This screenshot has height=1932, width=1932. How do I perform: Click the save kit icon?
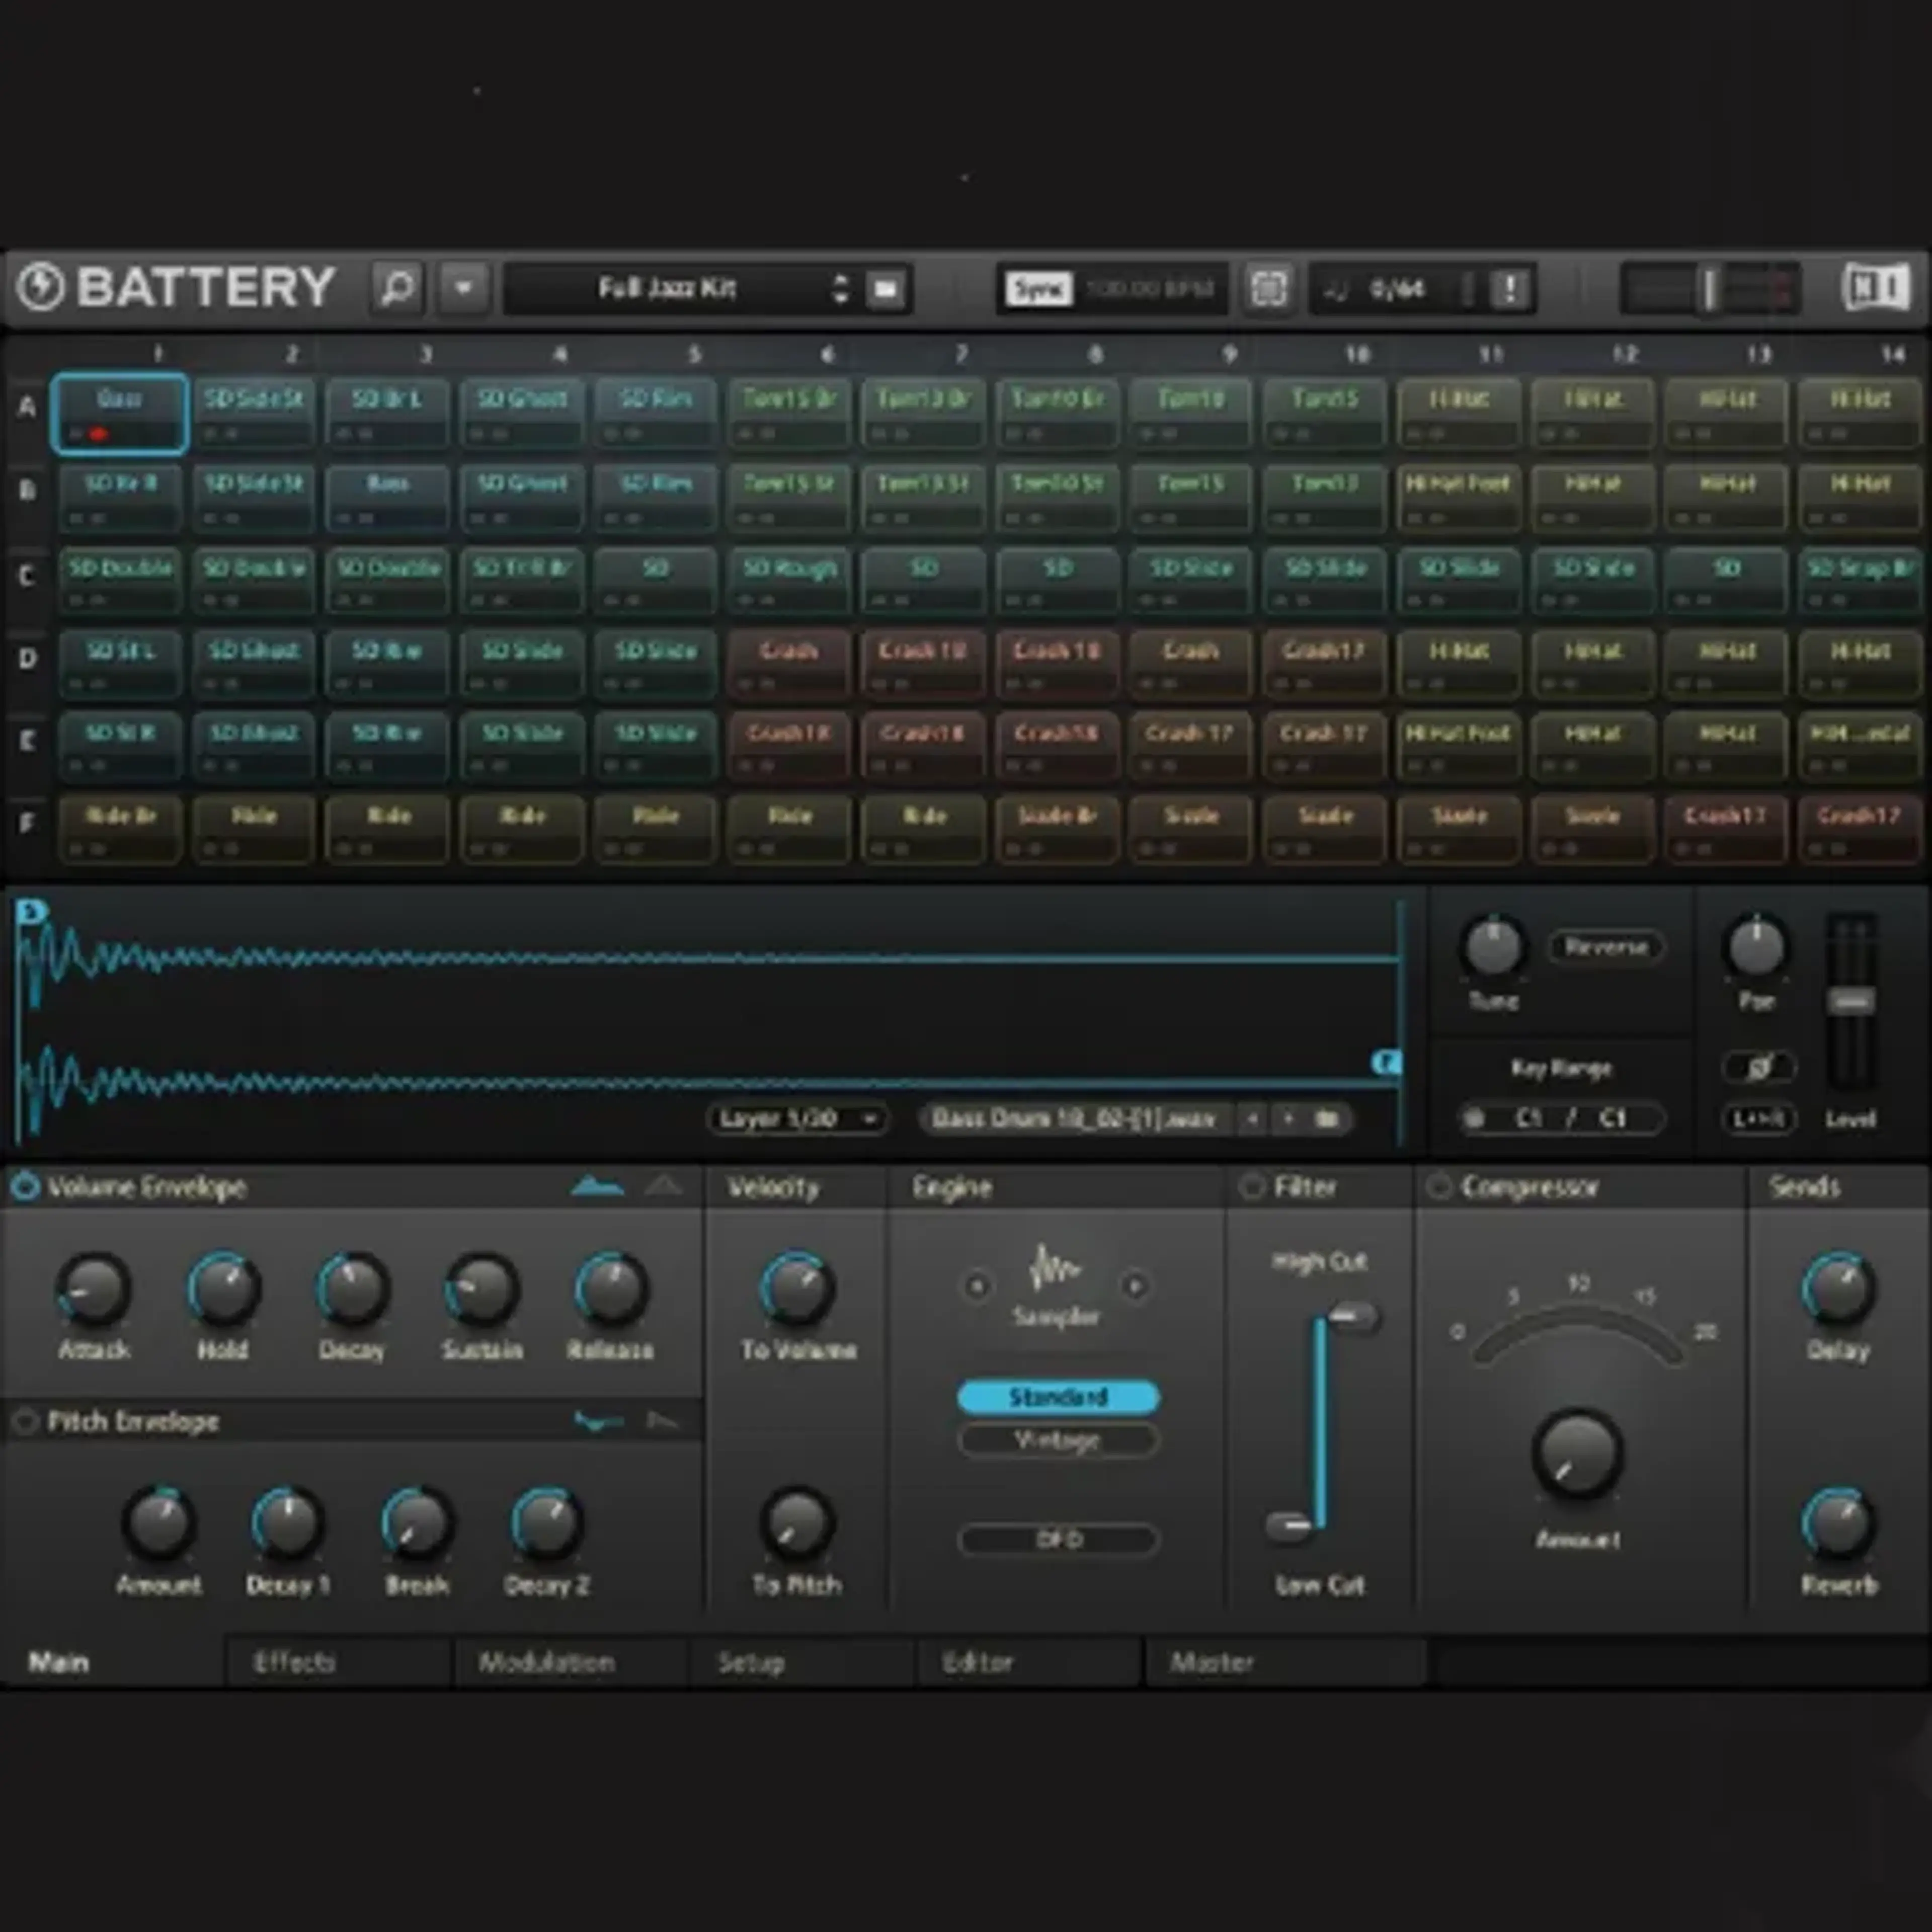(885, 289)
